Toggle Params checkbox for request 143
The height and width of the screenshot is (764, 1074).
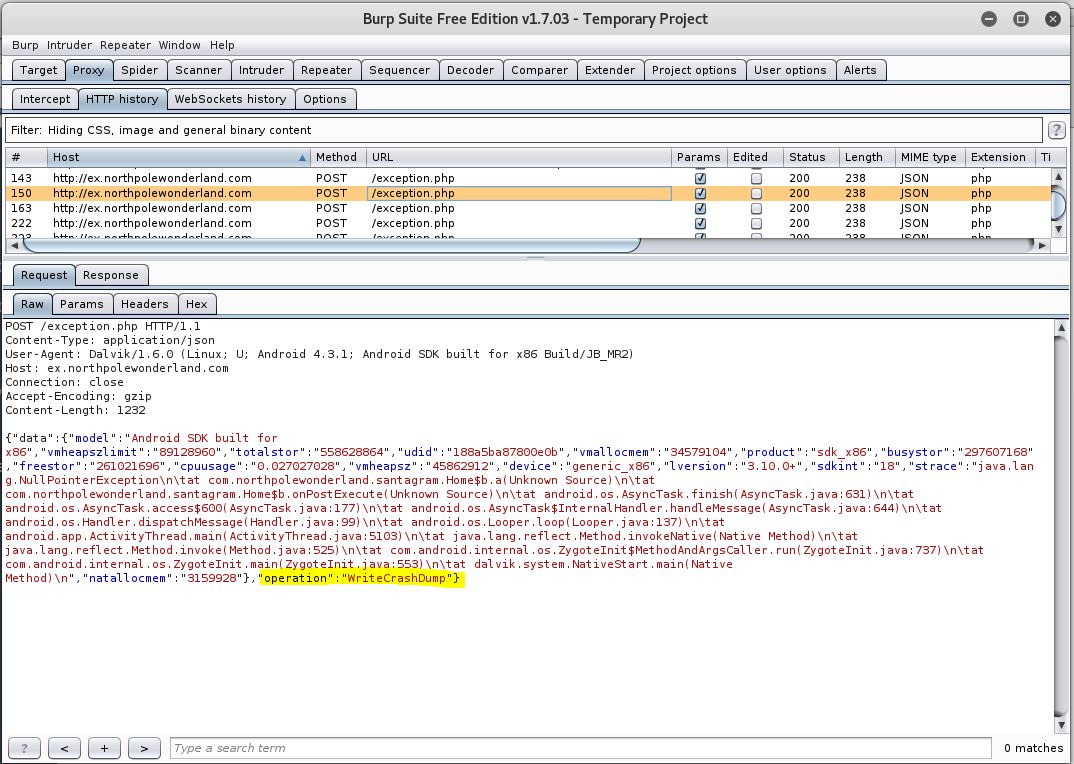(700, 178)
